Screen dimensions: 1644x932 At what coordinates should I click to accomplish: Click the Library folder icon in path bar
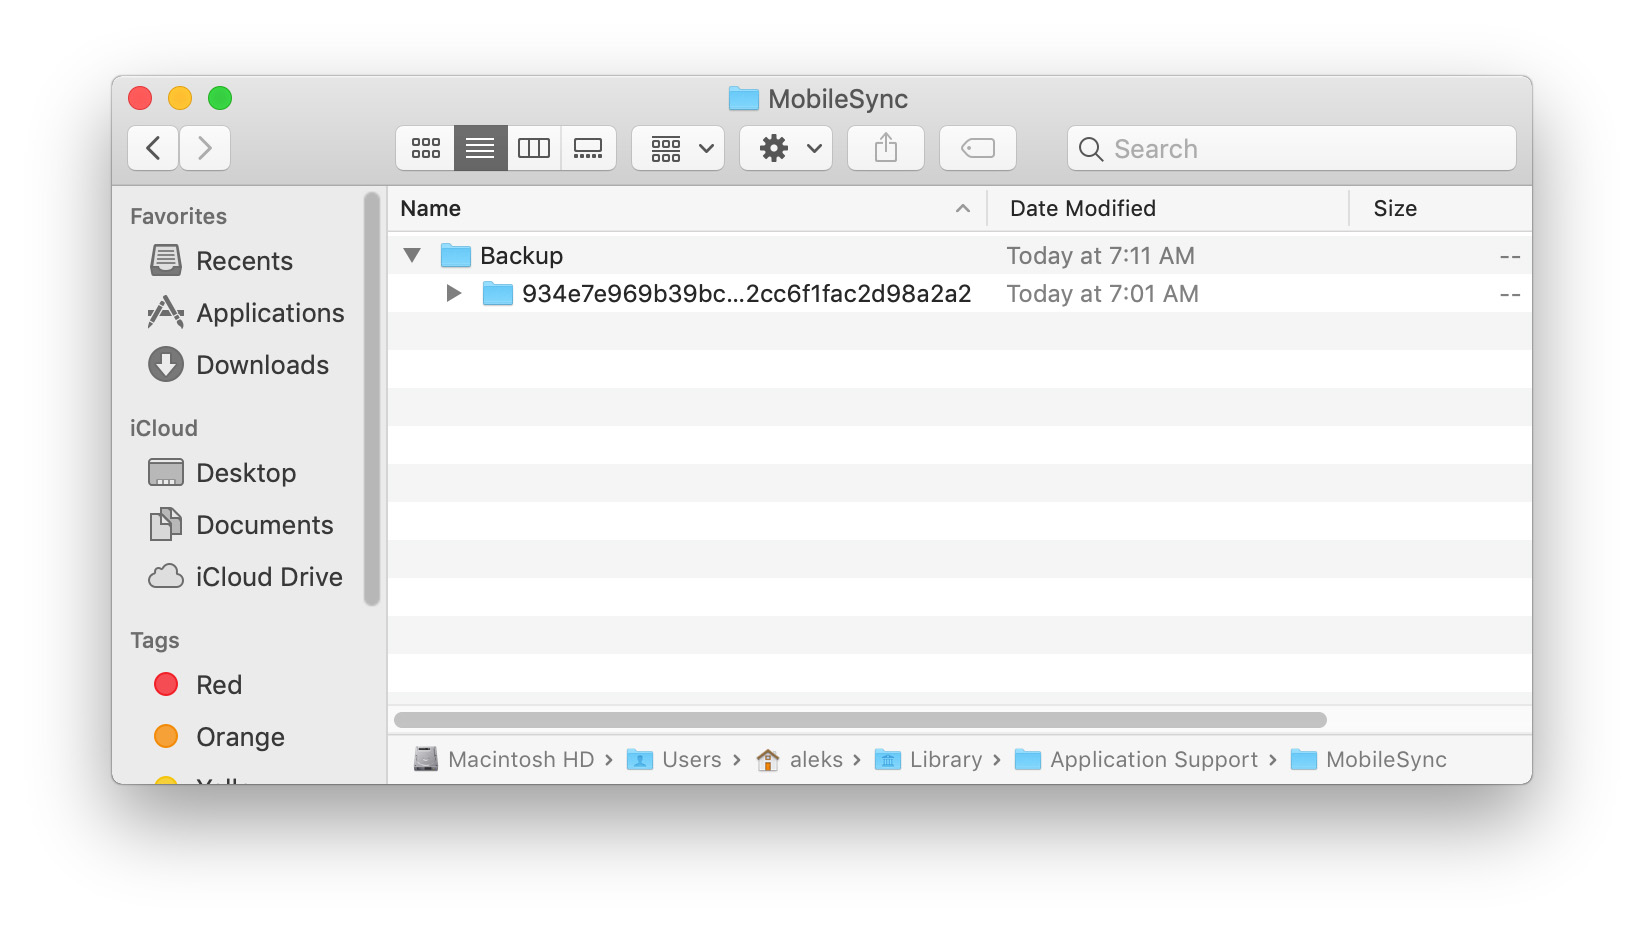pos(888,760)
